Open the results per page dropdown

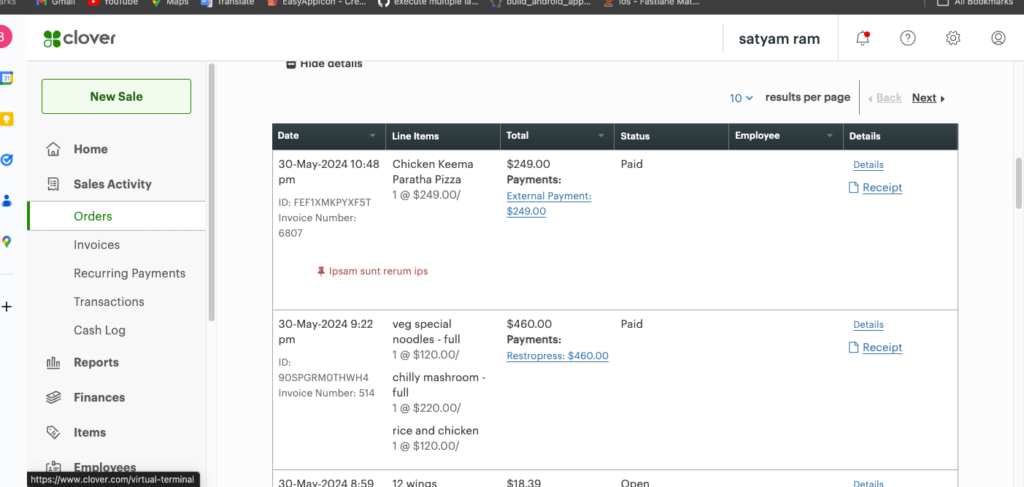(742, 98)
